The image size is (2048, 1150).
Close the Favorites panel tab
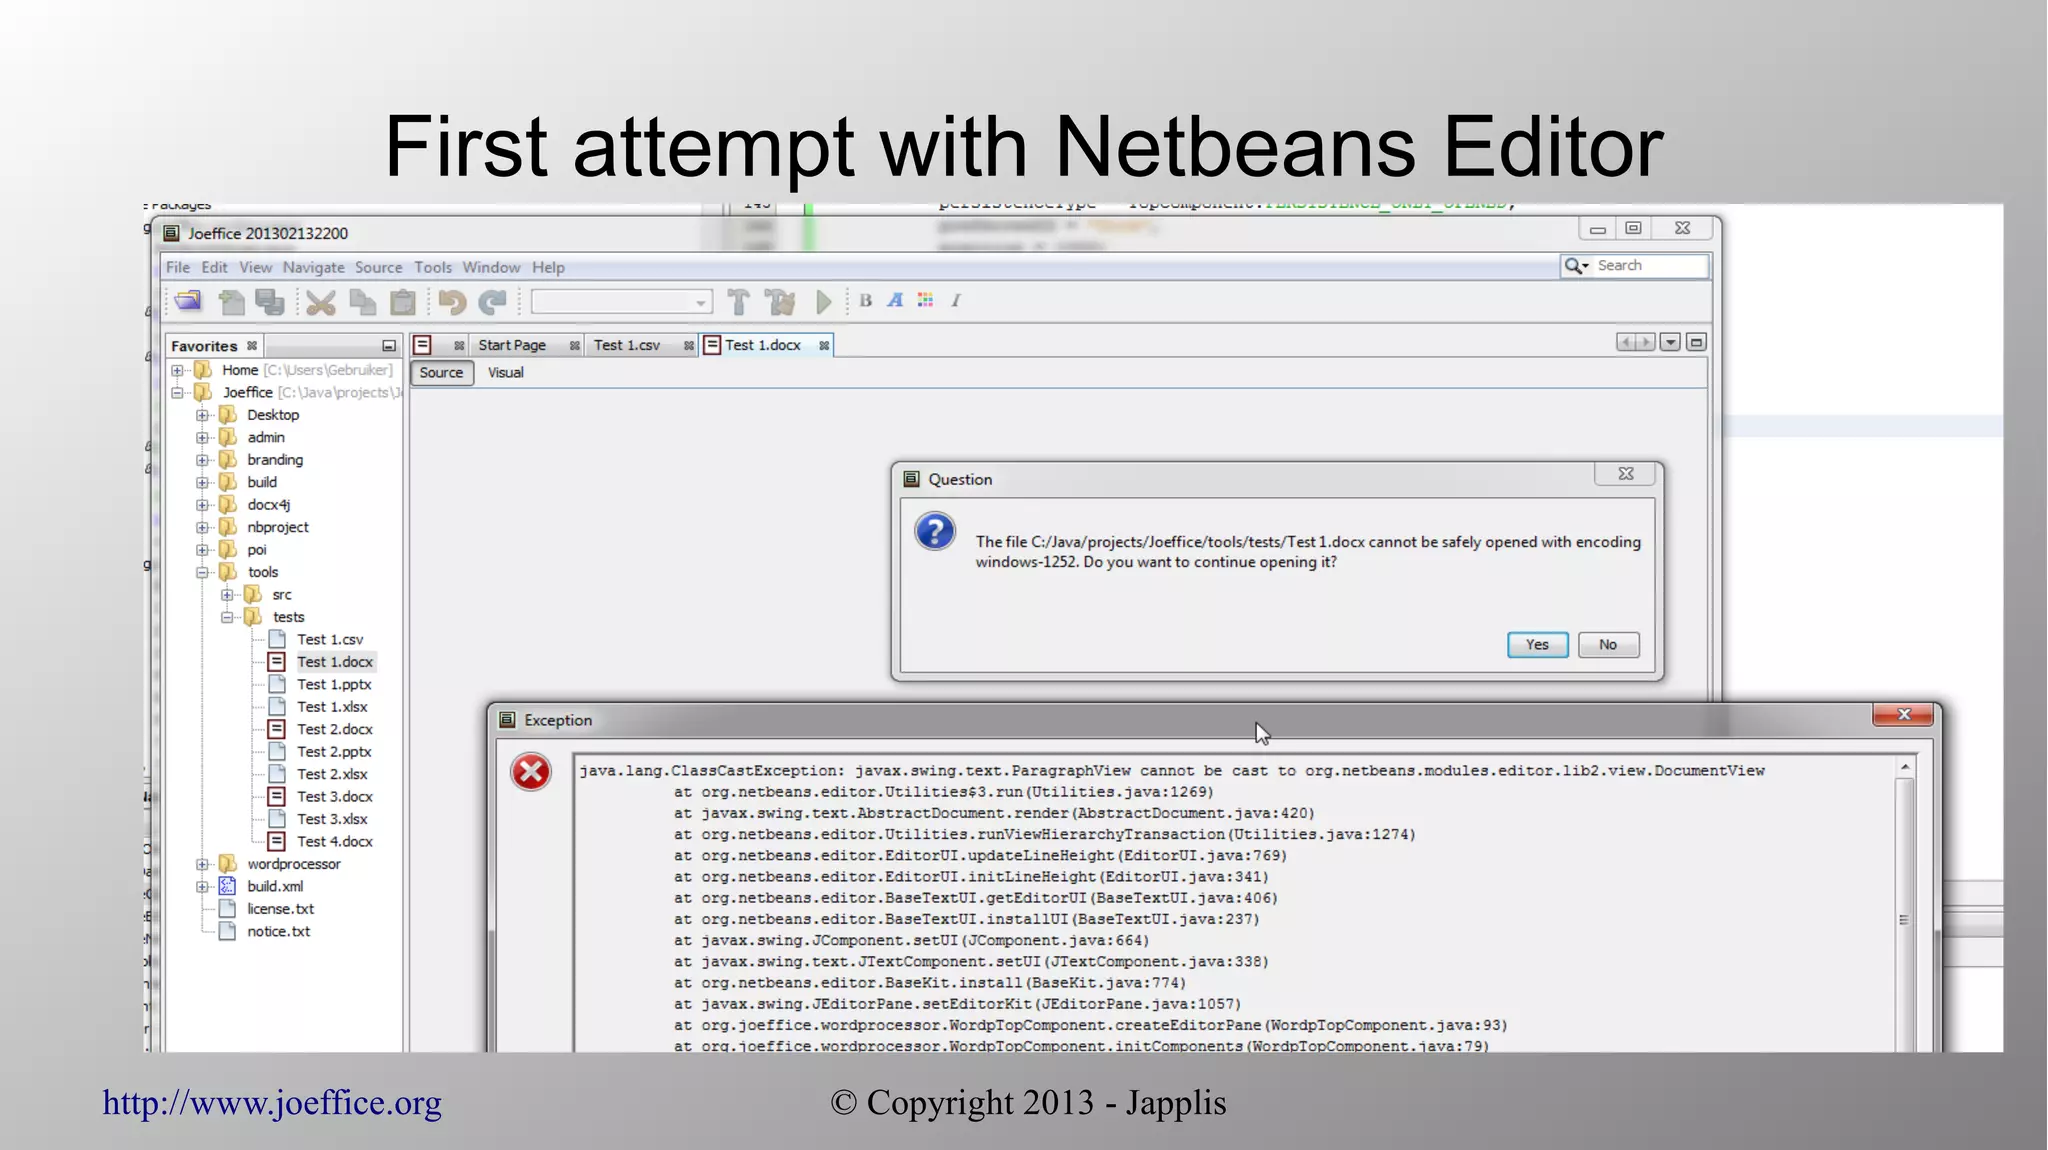coord(252,345)
